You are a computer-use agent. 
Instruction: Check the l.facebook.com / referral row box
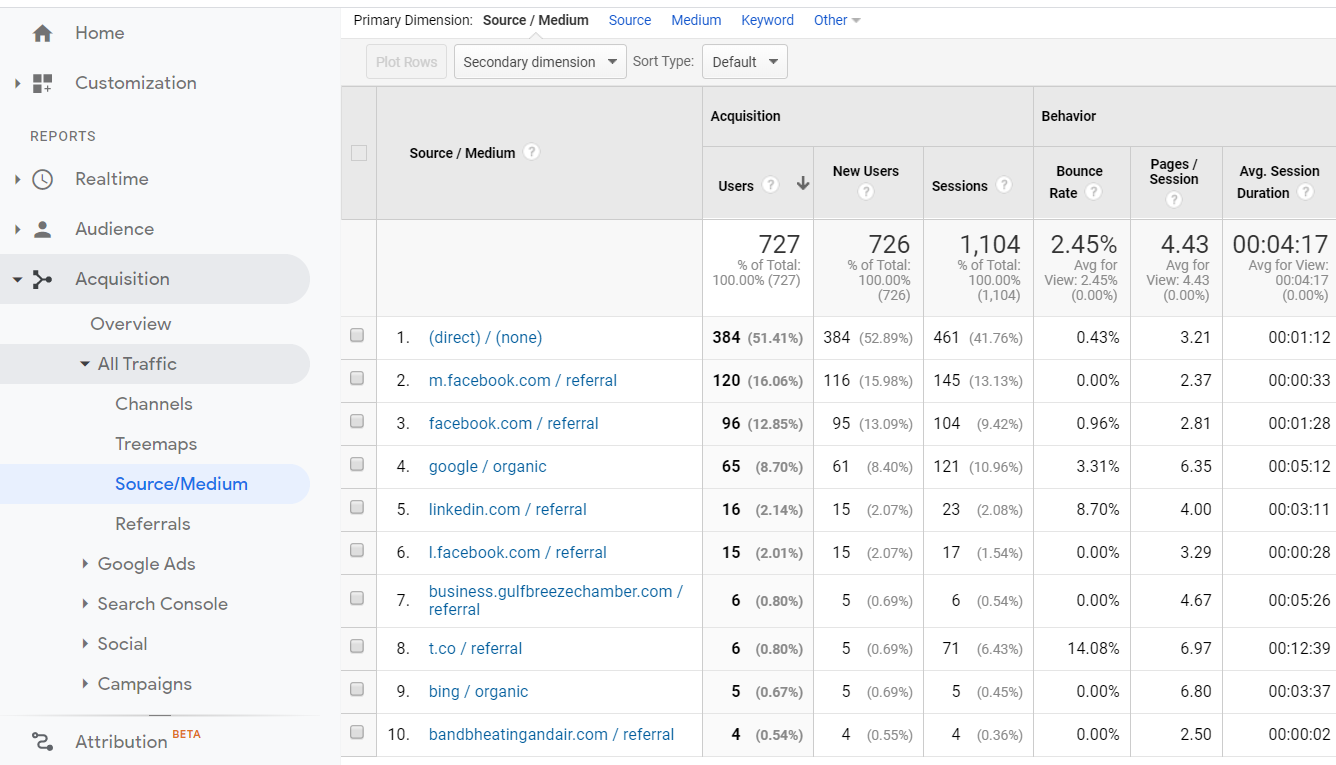357,551
